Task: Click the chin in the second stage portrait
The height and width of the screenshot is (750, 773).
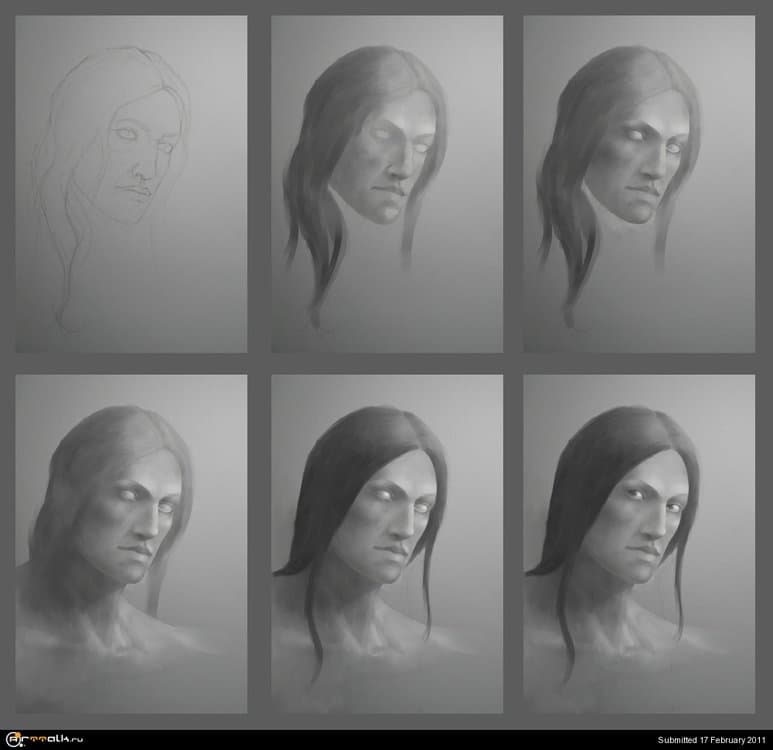Action: pyautogui.click(x=383, y=213)
